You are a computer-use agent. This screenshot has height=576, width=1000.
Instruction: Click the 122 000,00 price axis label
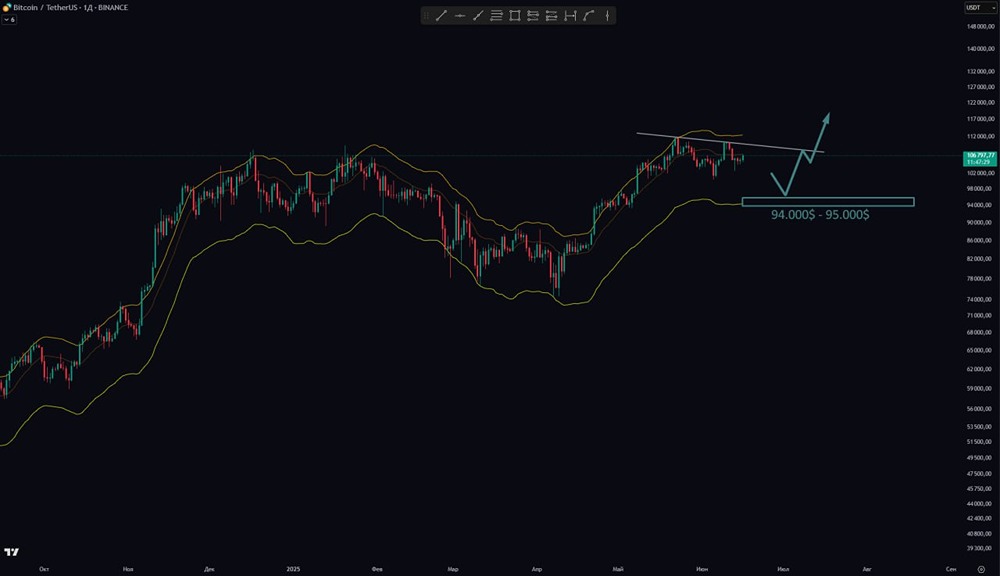click(x=980, y=103)
